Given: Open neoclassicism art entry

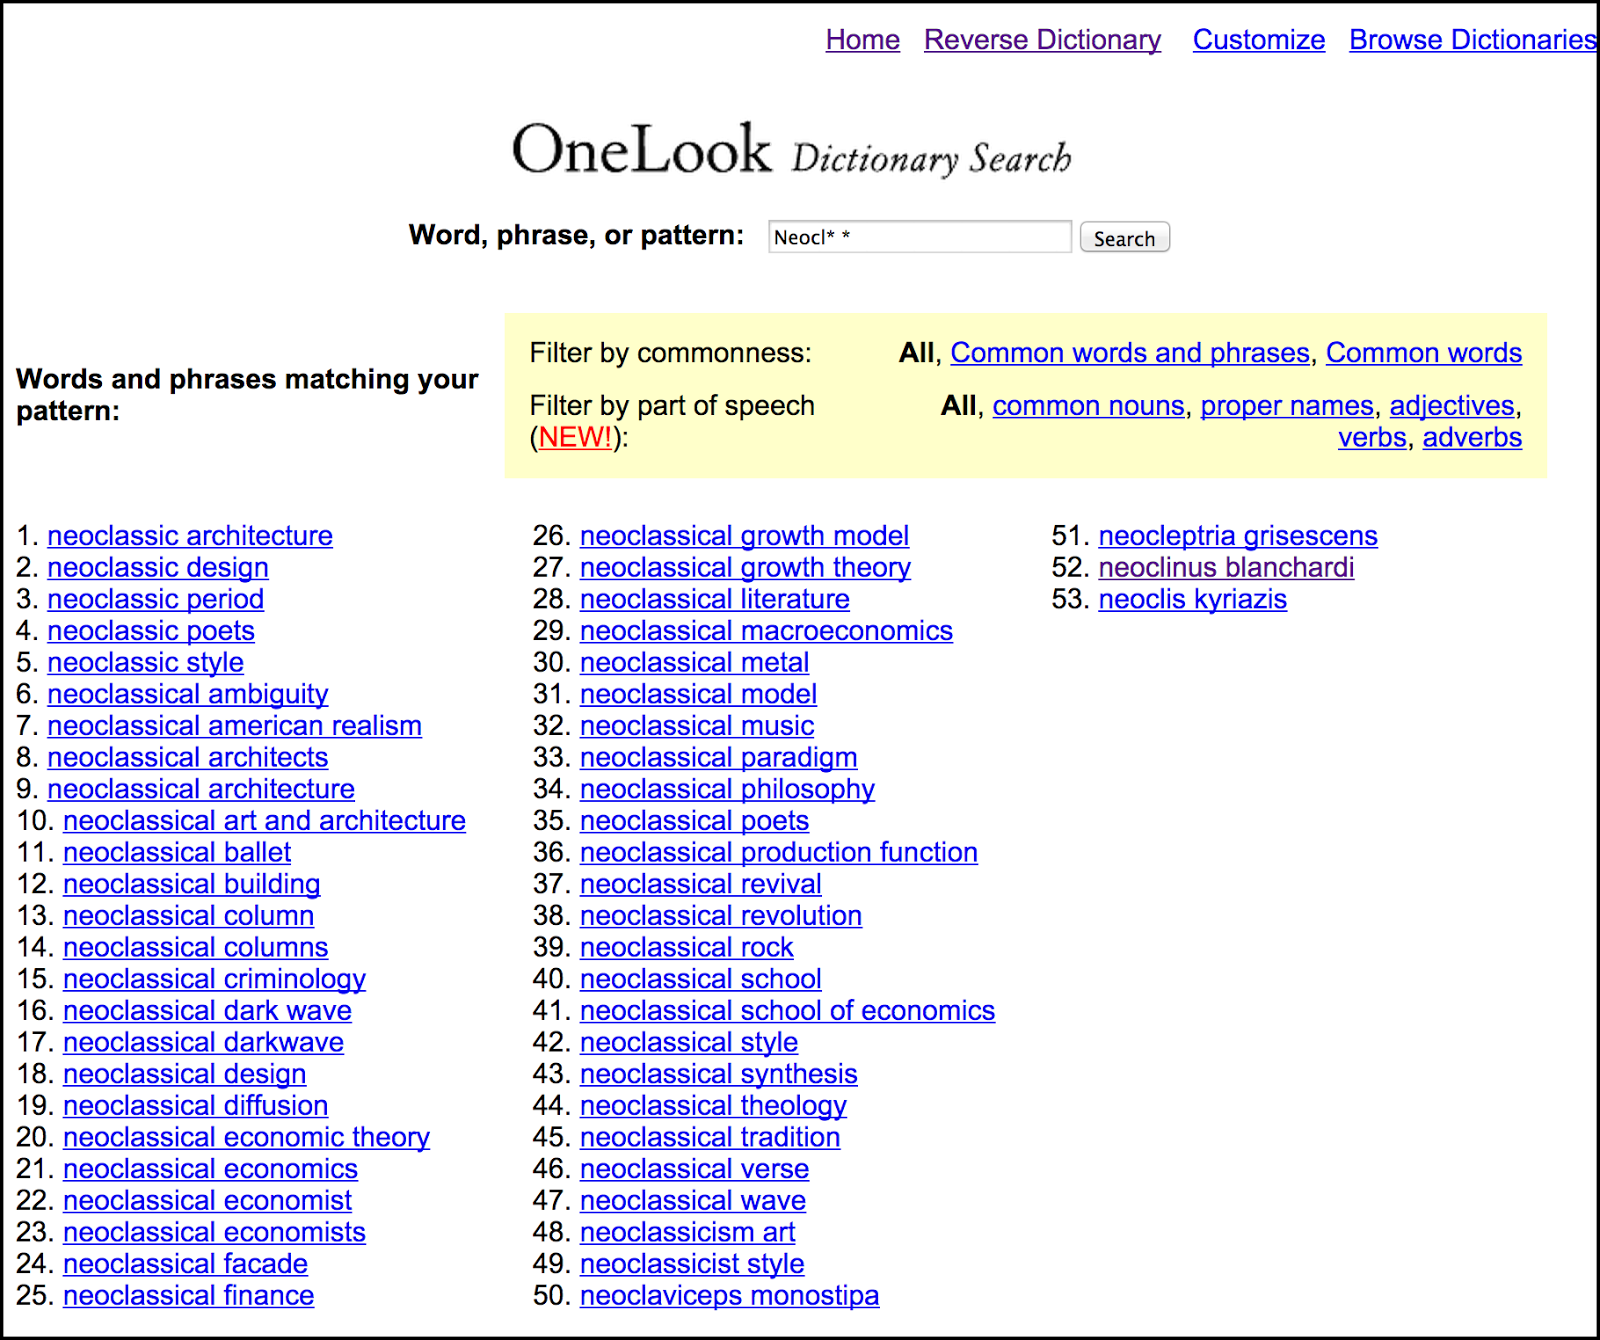Looking at the screenshot, I should tap(687, 1233).
